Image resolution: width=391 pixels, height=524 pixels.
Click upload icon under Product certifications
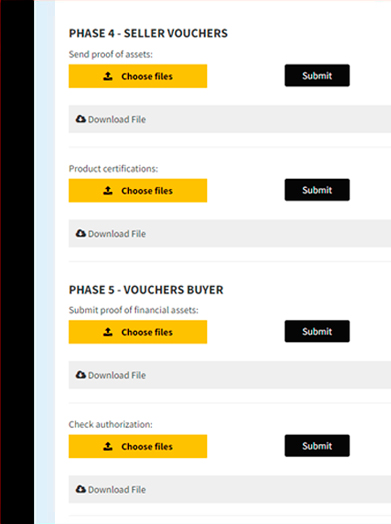click(108, 190)
